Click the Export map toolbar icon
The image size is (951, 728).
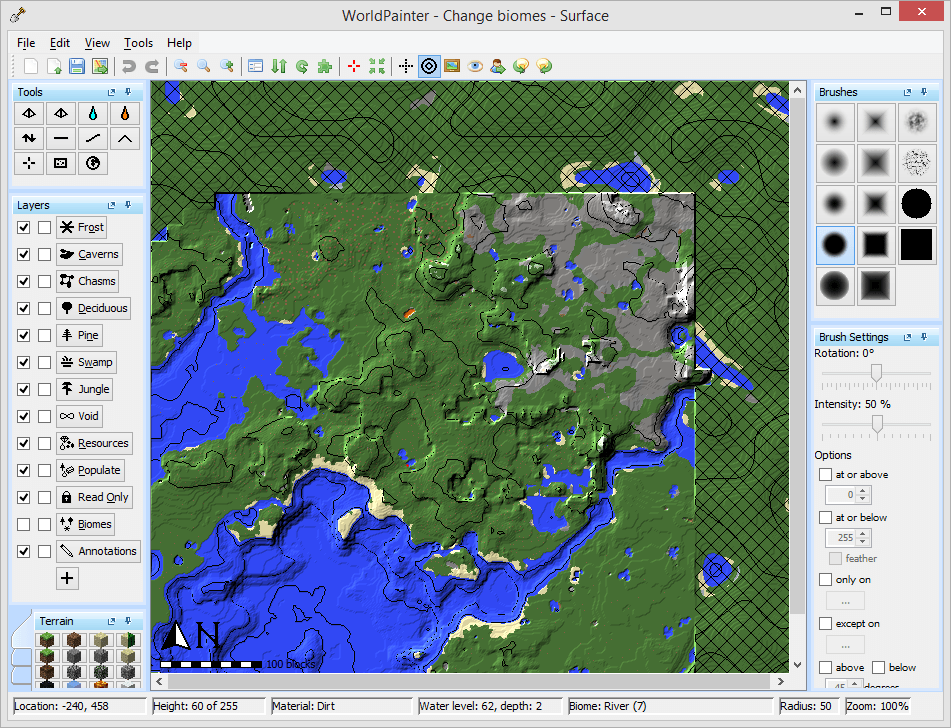[x=100, y=66]
